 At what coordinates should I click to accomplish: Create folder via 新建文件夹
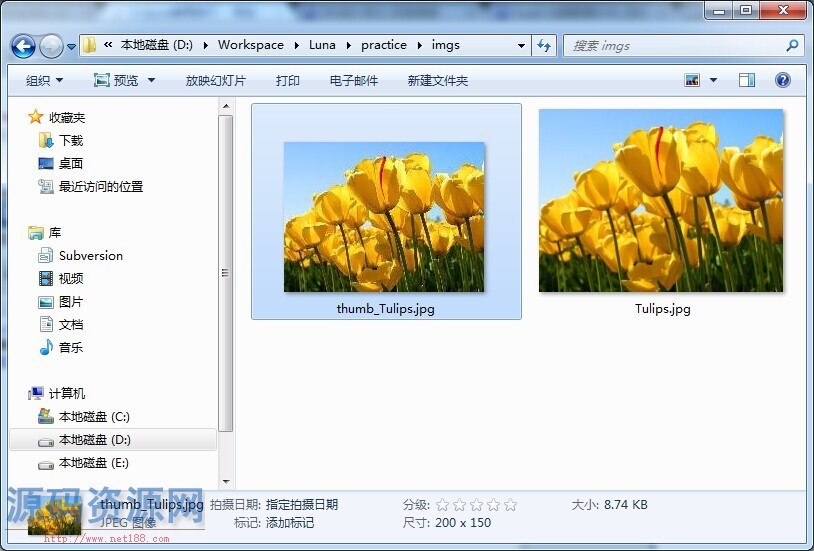(438, 80)
